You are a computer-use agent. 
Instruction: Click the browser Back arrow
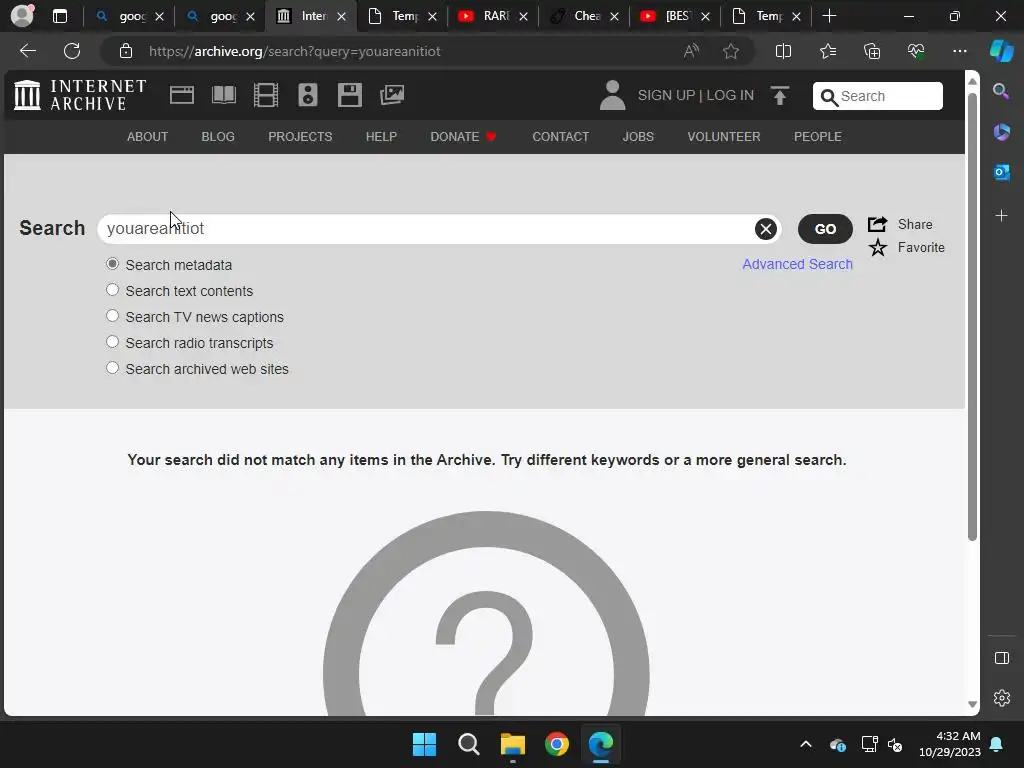[28, 51]
